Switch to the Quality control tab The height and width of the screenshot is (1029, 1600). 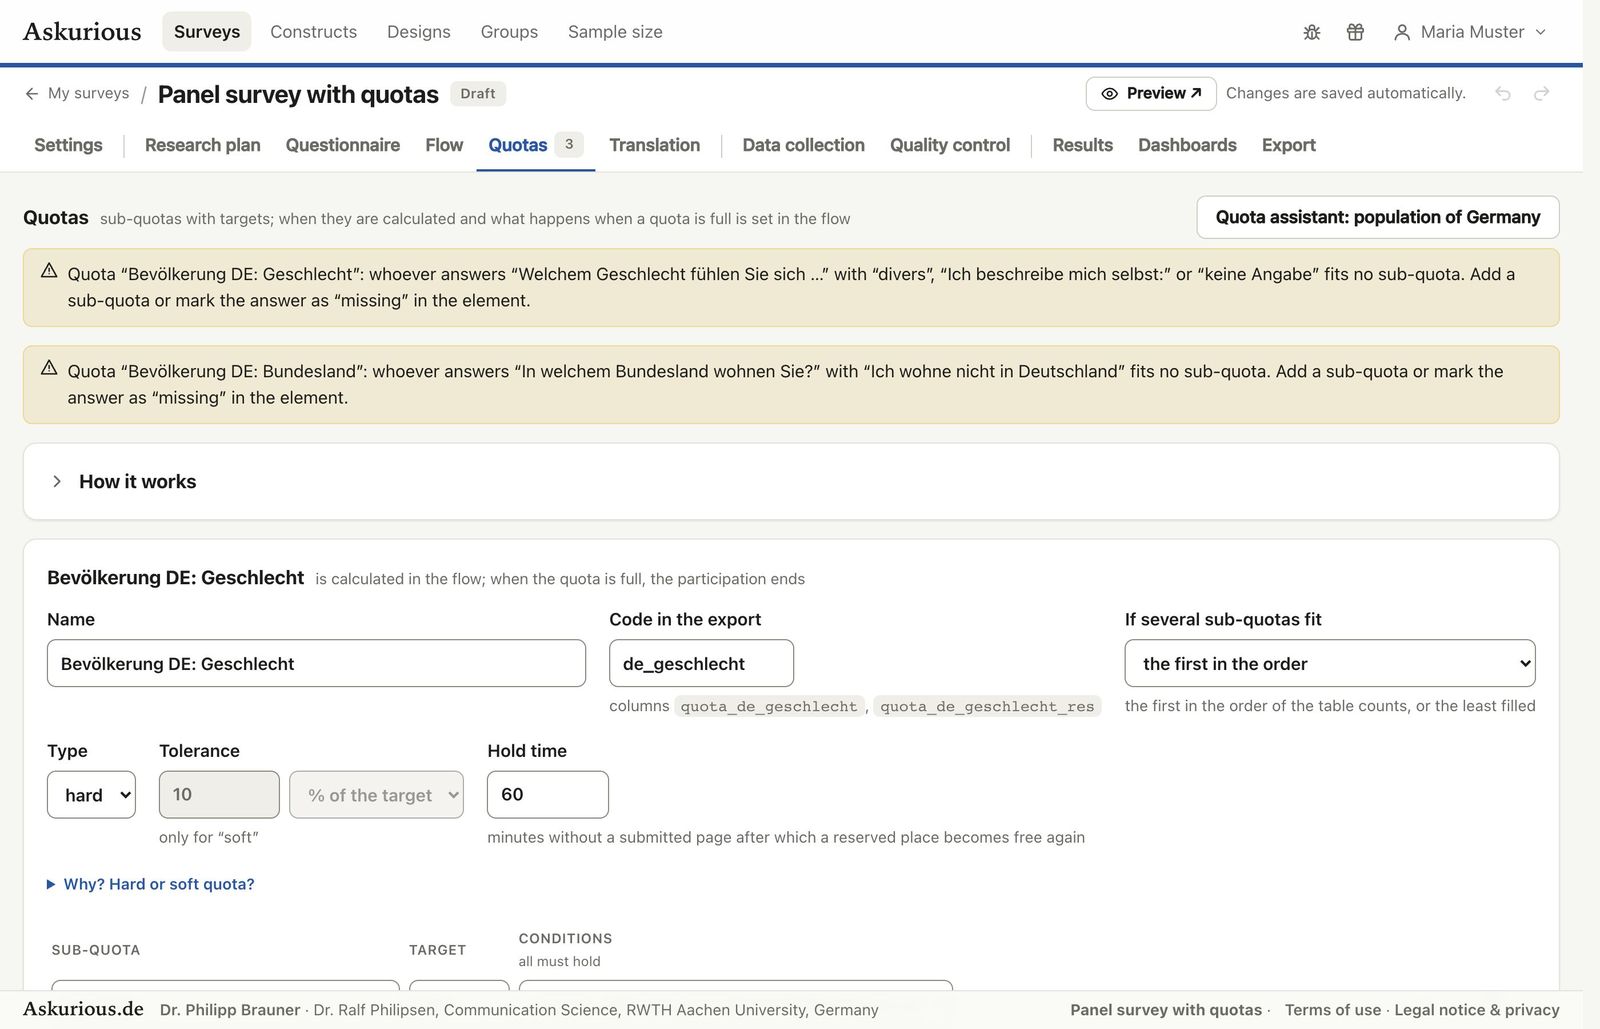(x=950, y=145)
